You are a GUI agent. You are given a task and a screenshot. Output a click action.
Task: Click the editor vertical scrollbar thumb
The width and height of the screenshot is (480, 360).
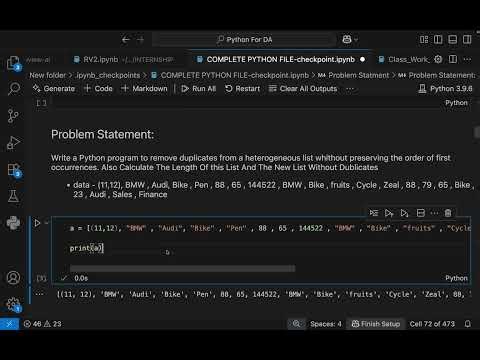477,132
